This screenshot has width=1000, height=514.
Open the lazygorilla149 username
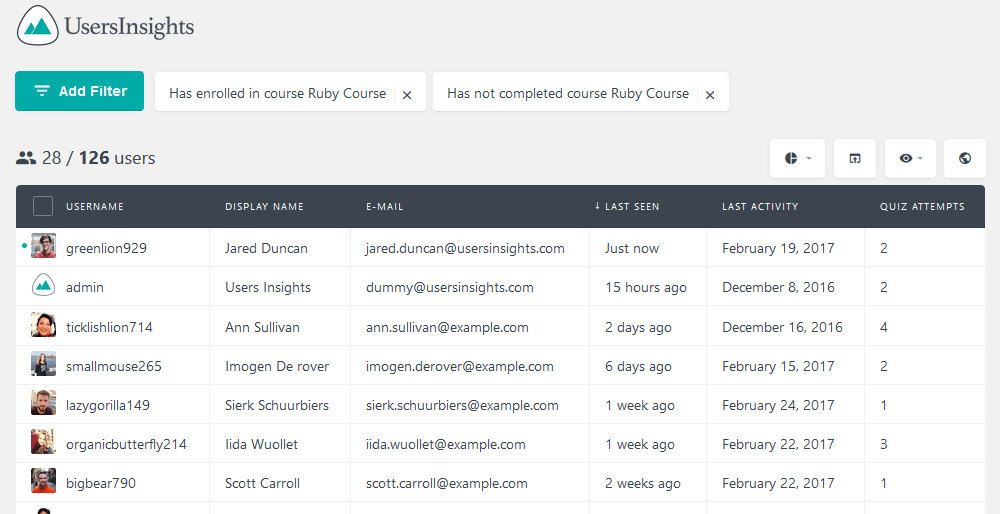(108, 406)
